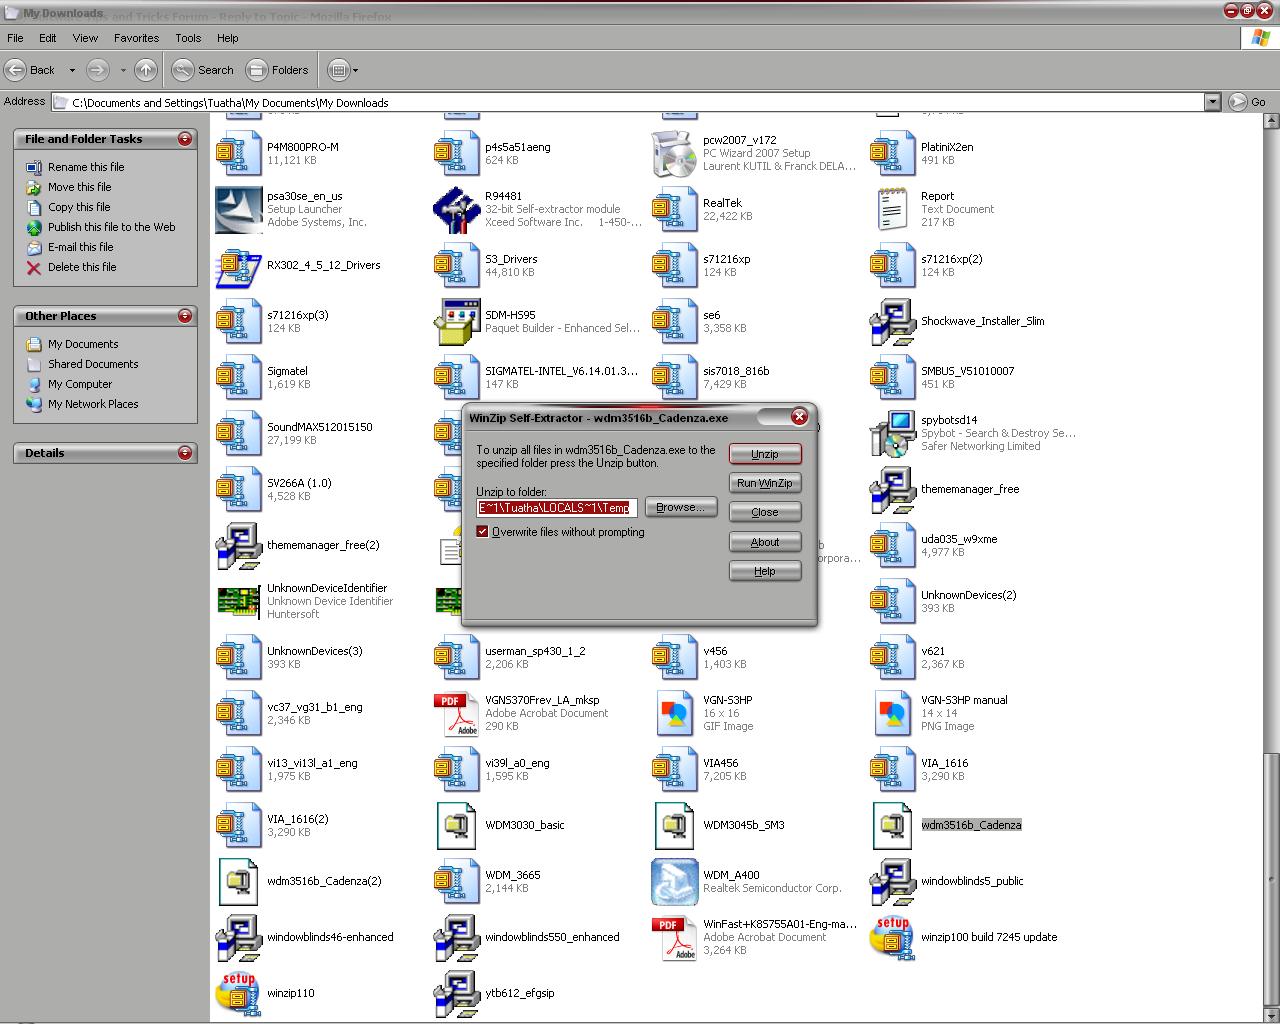Select the SDM-HS95 Paquet Builder icon
Image resolution: width=1280 pixels, height=1024 pixels.
click(457, 321)
